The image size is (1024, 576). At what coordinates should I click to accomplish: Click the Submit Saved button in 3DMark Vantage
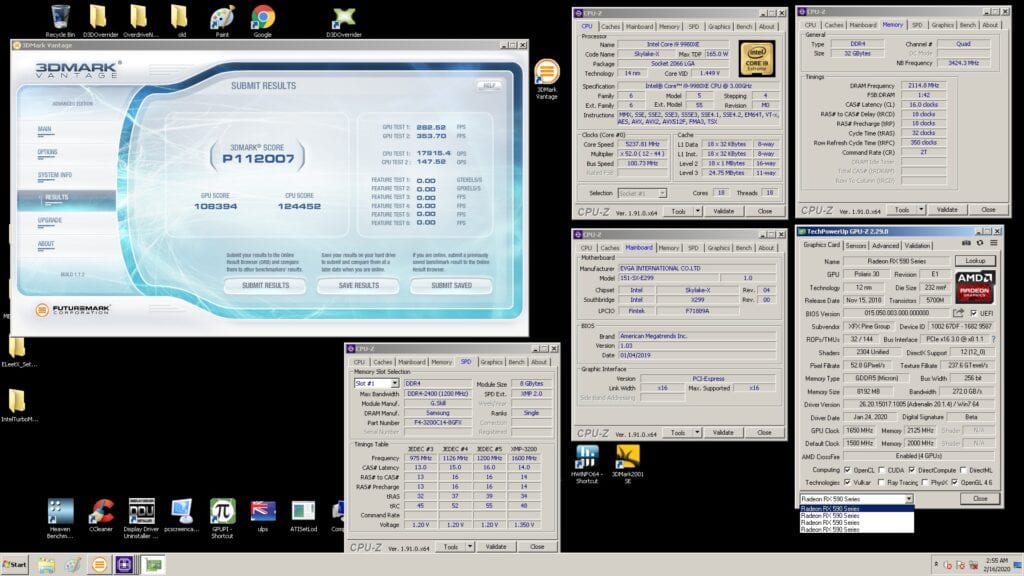[x=451, y=285]
